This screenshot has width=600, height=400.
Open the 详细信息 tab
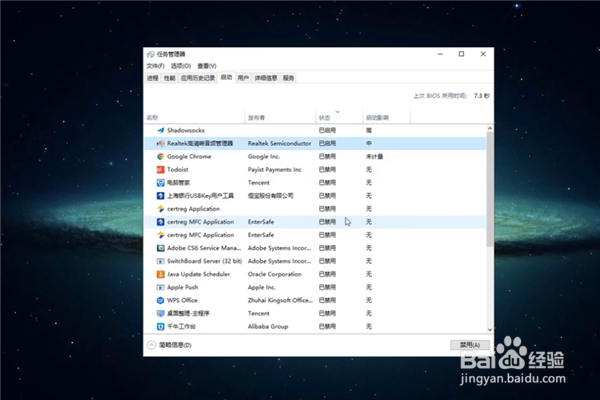pos(266,78)
